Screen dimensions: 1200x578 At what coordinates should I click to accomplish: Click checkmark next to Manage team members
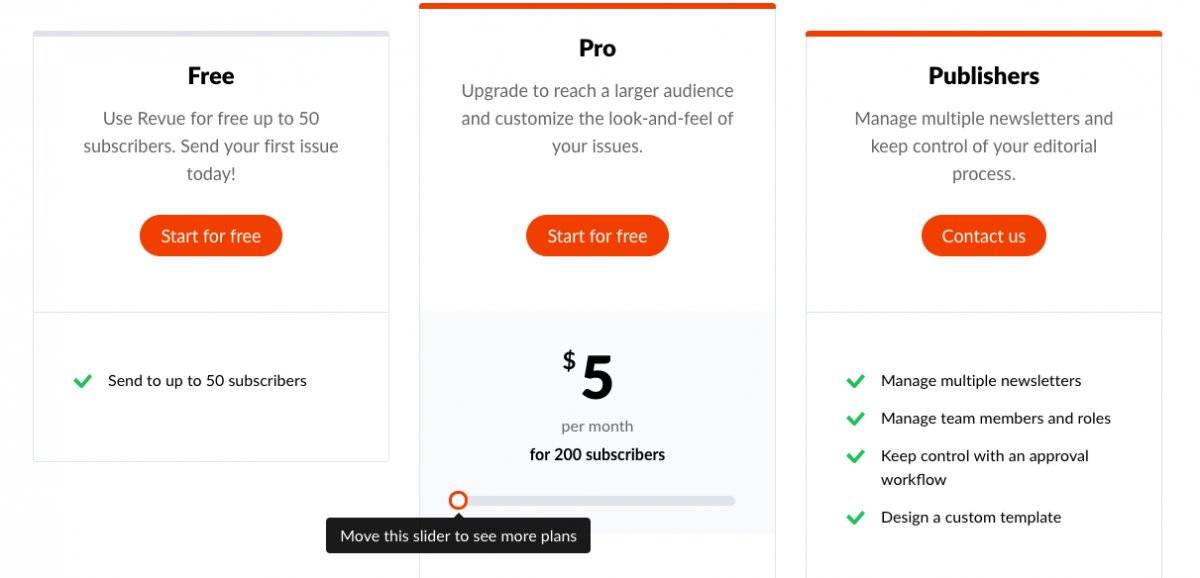pyautogui.click(x=855, y=419)
